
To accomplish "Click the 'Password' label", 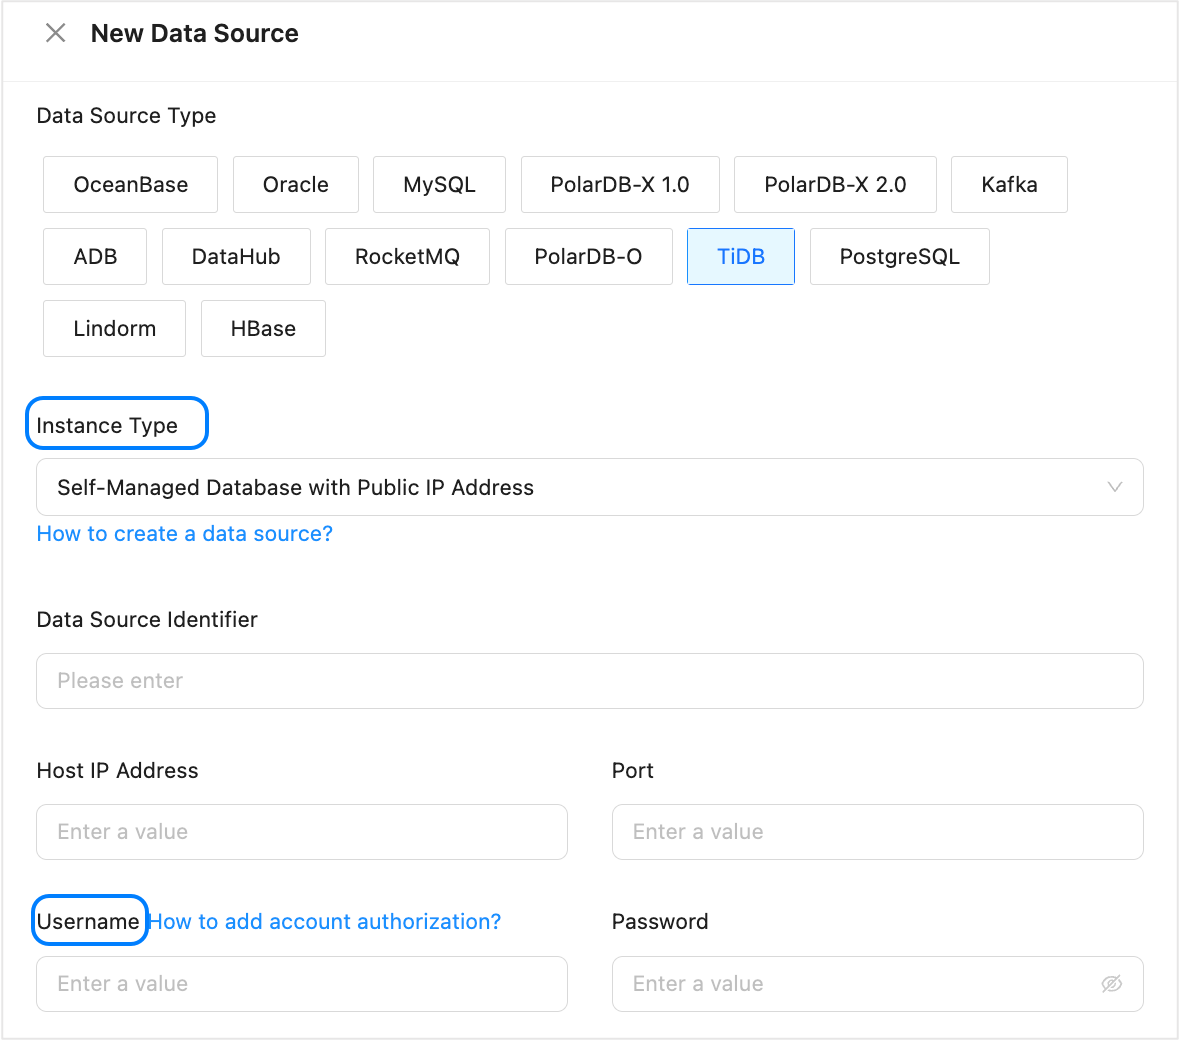I will pos(660,921).
